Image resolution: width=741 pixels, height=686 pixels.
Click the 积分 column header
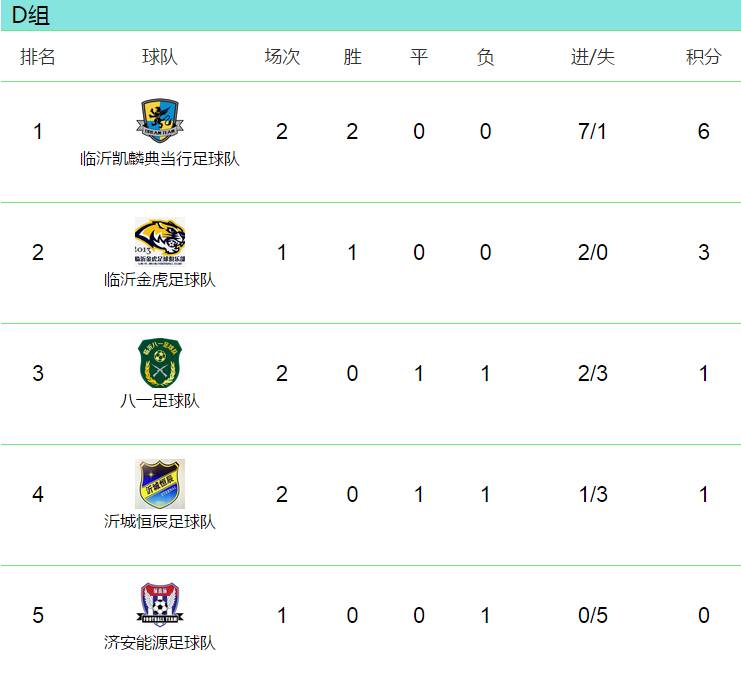point(703,57)
